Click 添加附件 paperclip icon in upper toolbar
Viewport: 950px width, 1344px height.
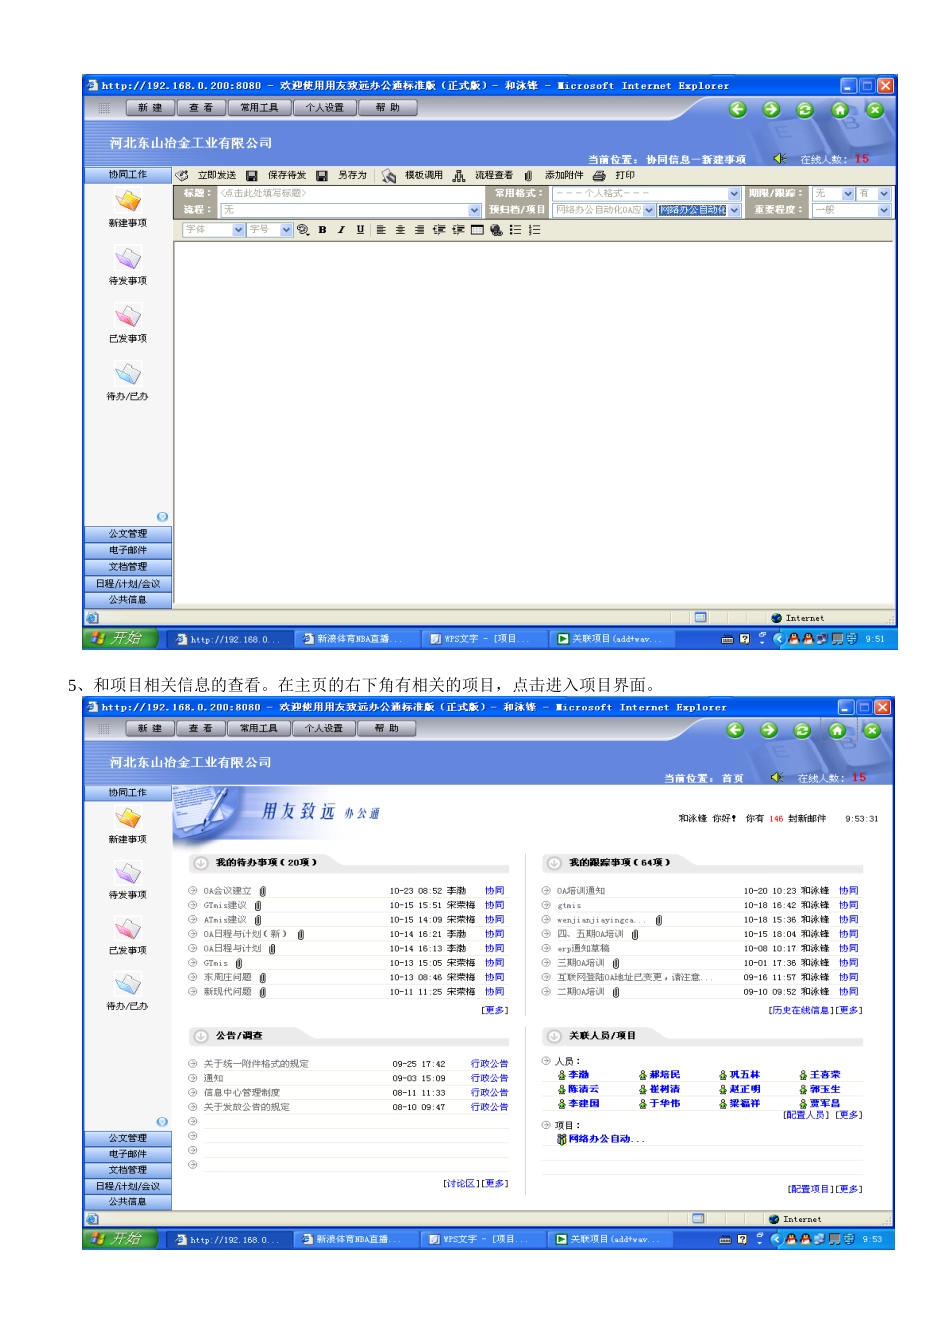pos(528,175)
